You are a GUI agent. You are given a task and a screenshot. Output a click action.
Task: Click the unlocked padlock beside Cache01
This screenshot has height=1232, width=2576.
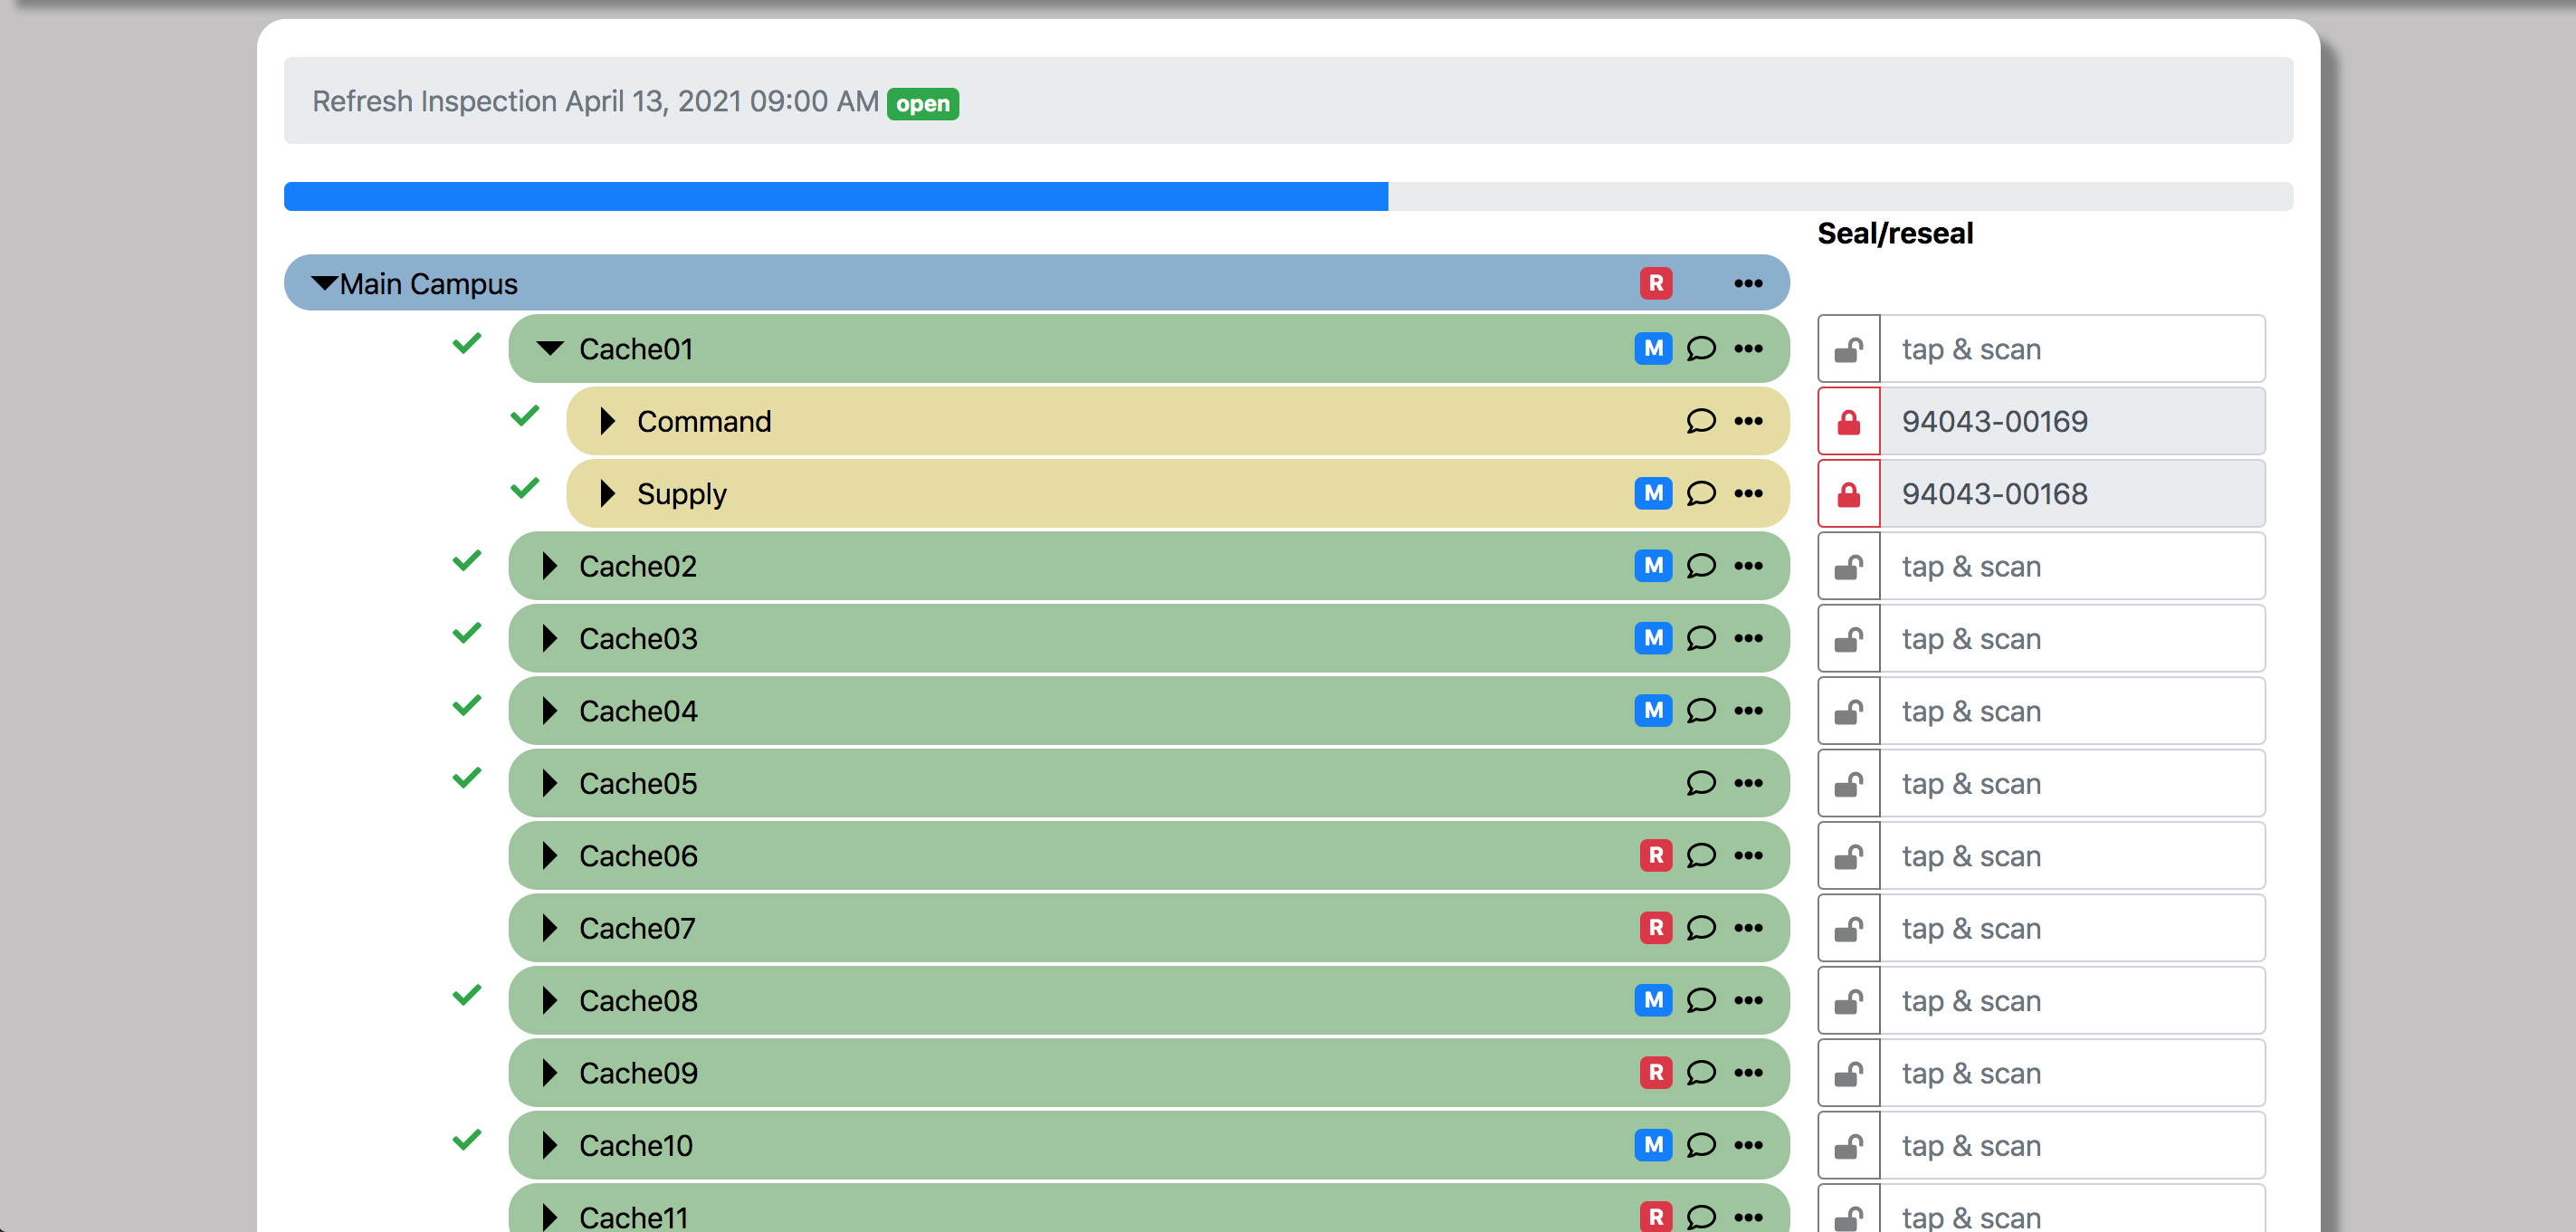[x=1848, y=349]
